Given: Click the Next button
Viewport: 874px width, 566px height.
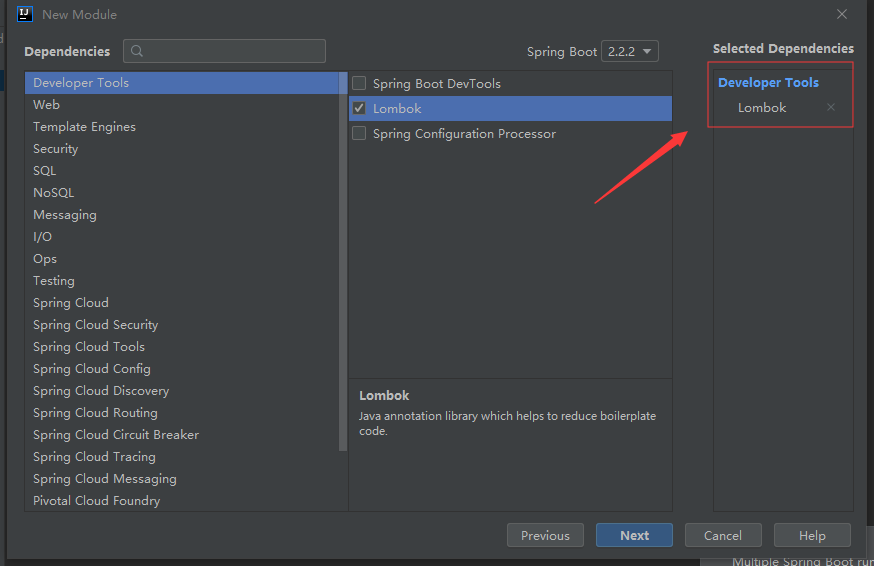Looking at the screenshot, I should pyautogui.click(x=634, y=535).
